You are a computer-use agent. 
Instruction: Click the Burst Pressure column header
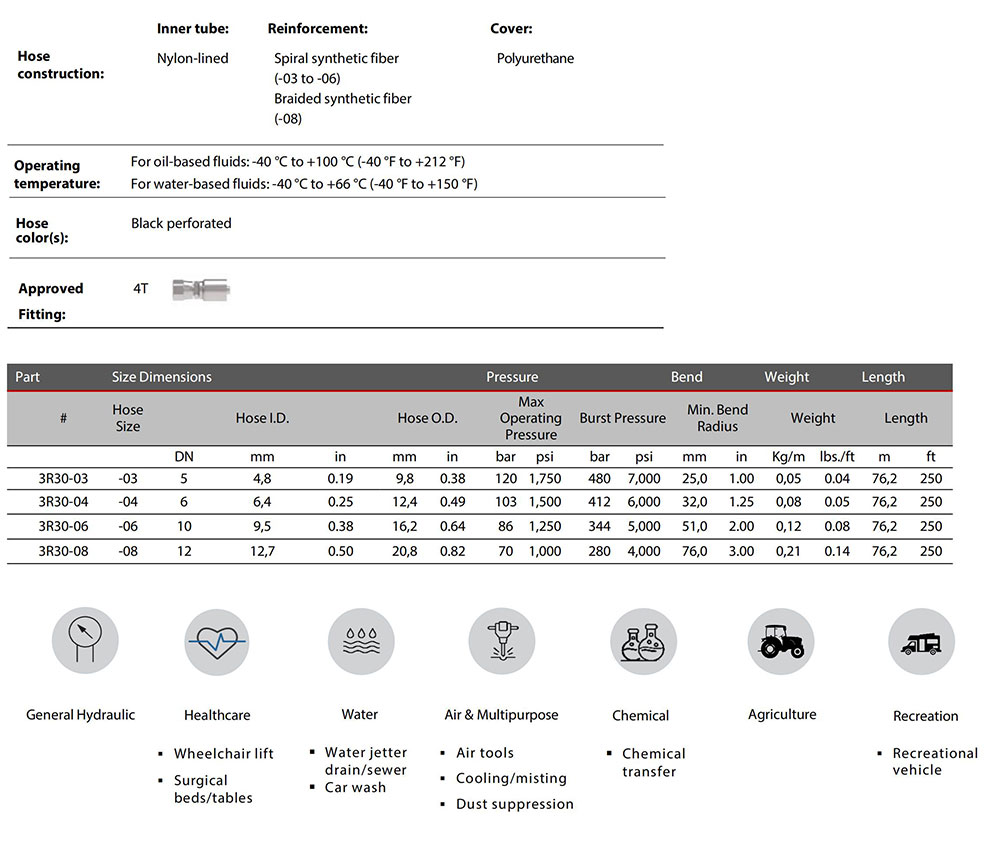coord(622,418)
